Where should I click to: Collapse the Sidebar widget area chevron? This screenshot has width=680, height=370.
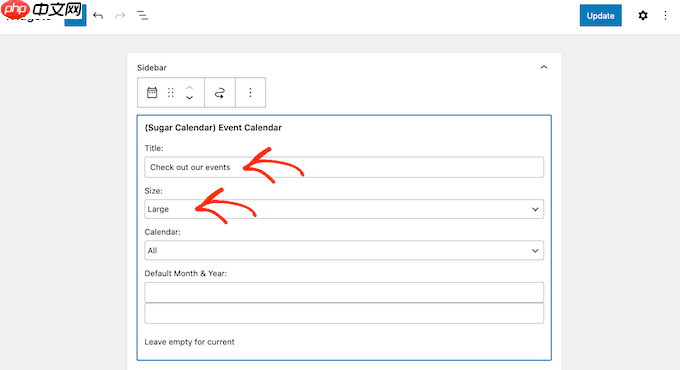point(544,67)
